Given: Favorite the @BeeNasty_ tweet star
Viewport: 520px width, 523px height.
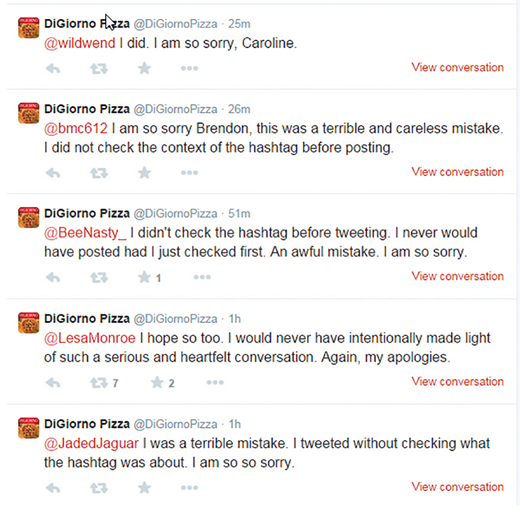Looking at the screenshot, I should pos(144,277).
